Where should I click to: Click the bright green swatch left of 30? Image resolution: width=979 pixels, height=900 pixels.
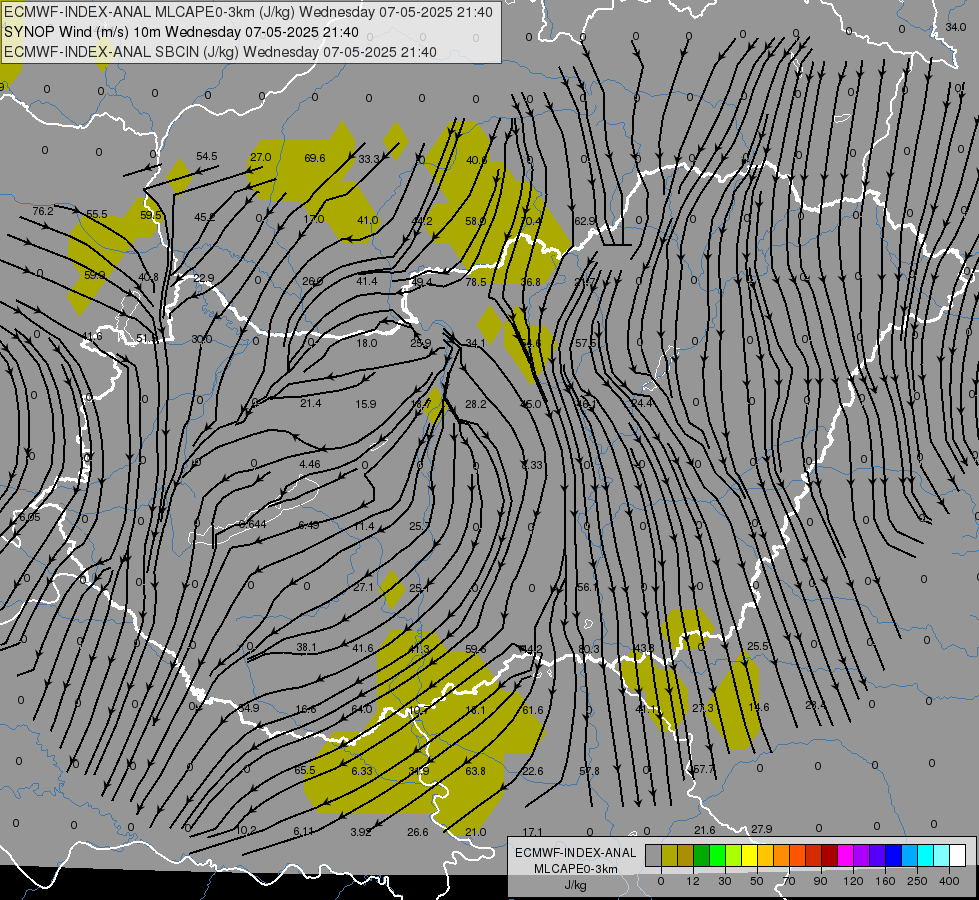718,855
